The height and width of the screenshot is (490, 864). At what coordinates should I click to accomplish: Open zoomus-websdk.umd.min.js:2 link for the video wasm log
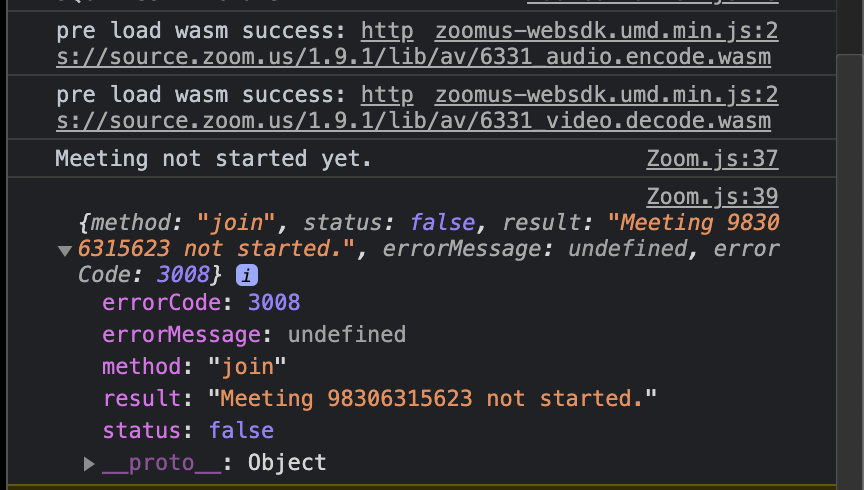tap(606, 95)
